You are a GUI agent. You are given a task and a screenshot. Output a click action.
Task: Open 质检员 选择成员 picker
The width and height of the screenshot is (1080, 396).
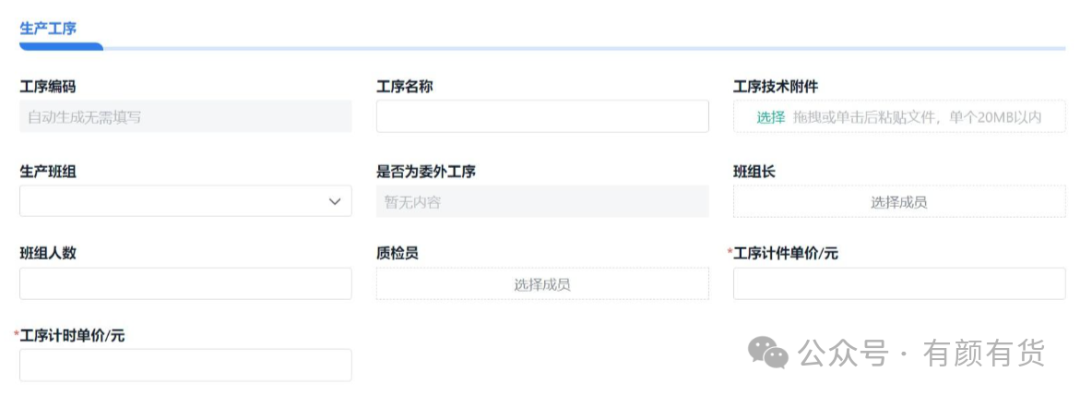tap(542, 284)
